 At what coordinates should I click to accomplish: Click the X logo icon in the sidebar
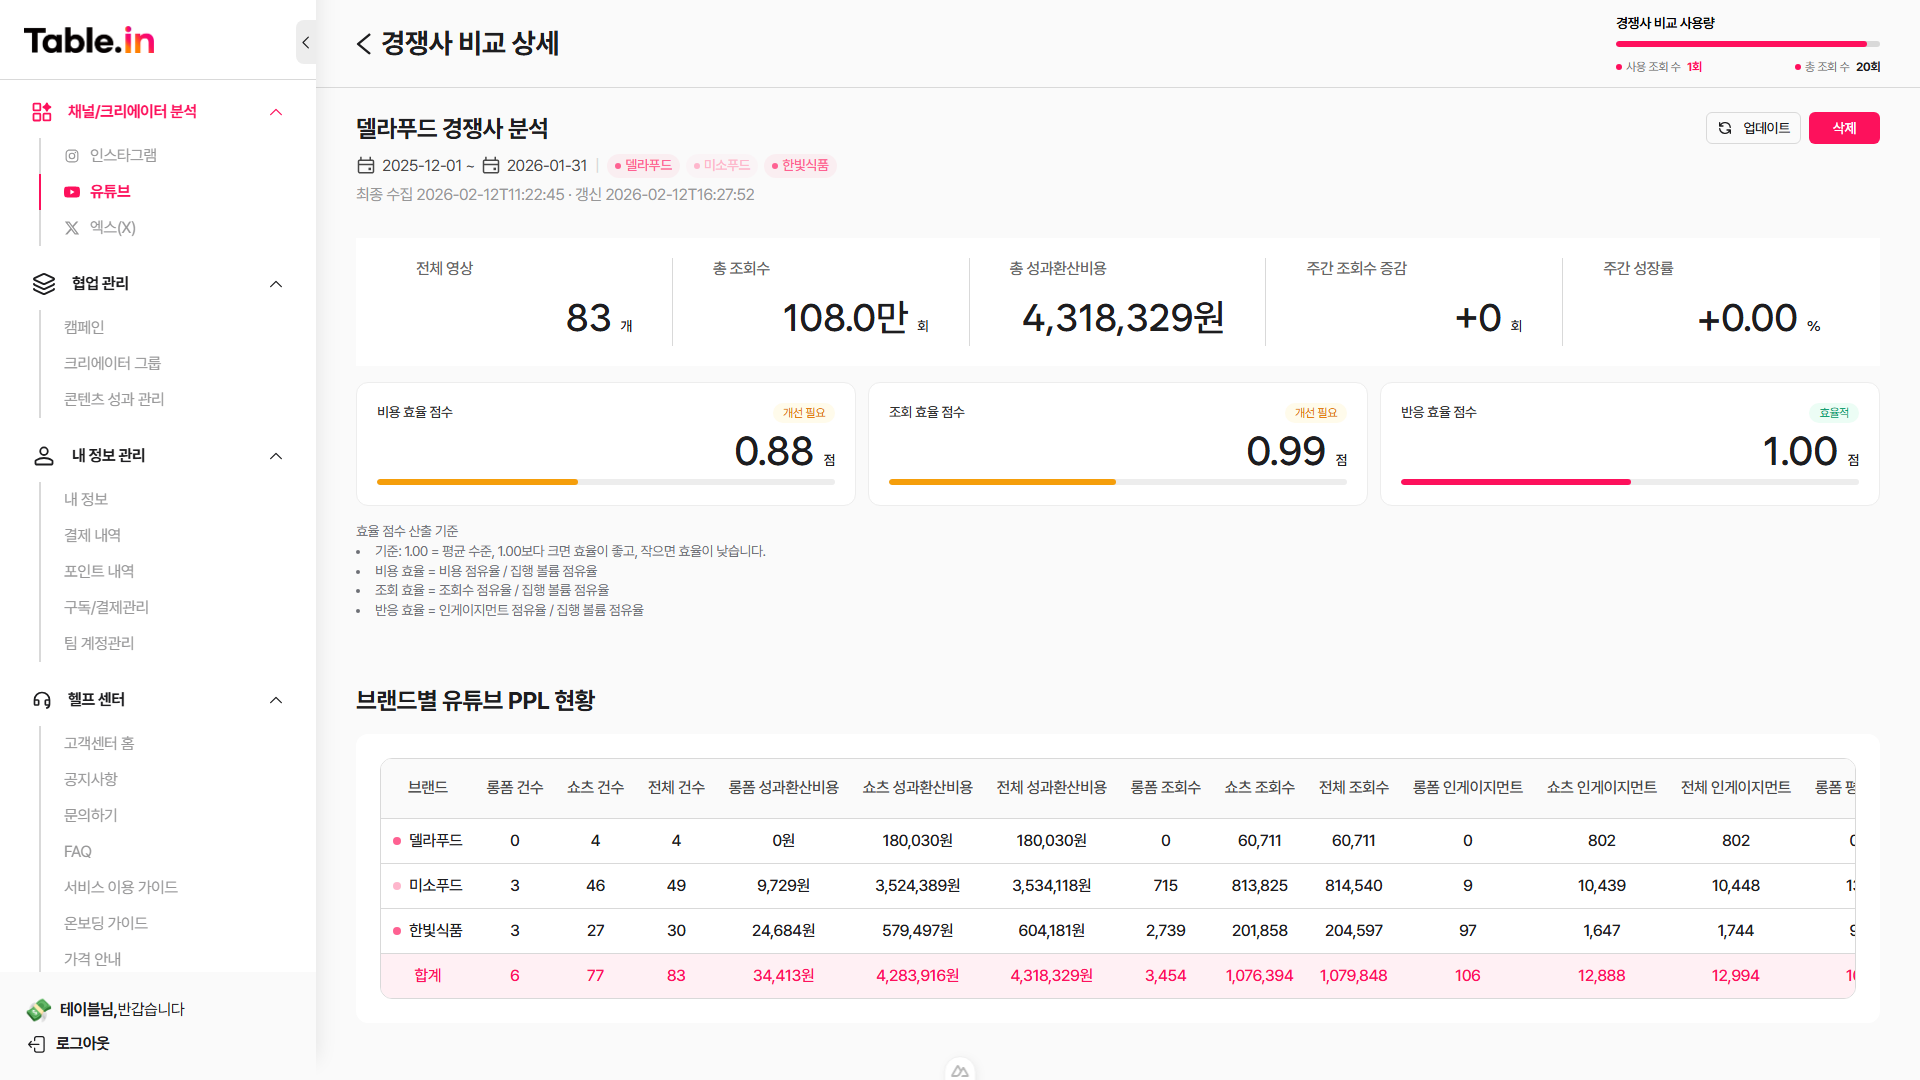pos(72,228)
